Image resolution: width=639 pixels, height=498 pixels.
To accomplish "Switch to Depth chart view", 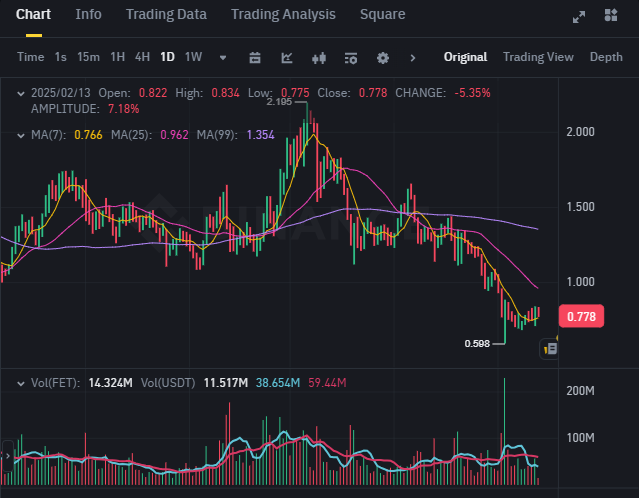I will pyautogui.click(x=606, y=57).
